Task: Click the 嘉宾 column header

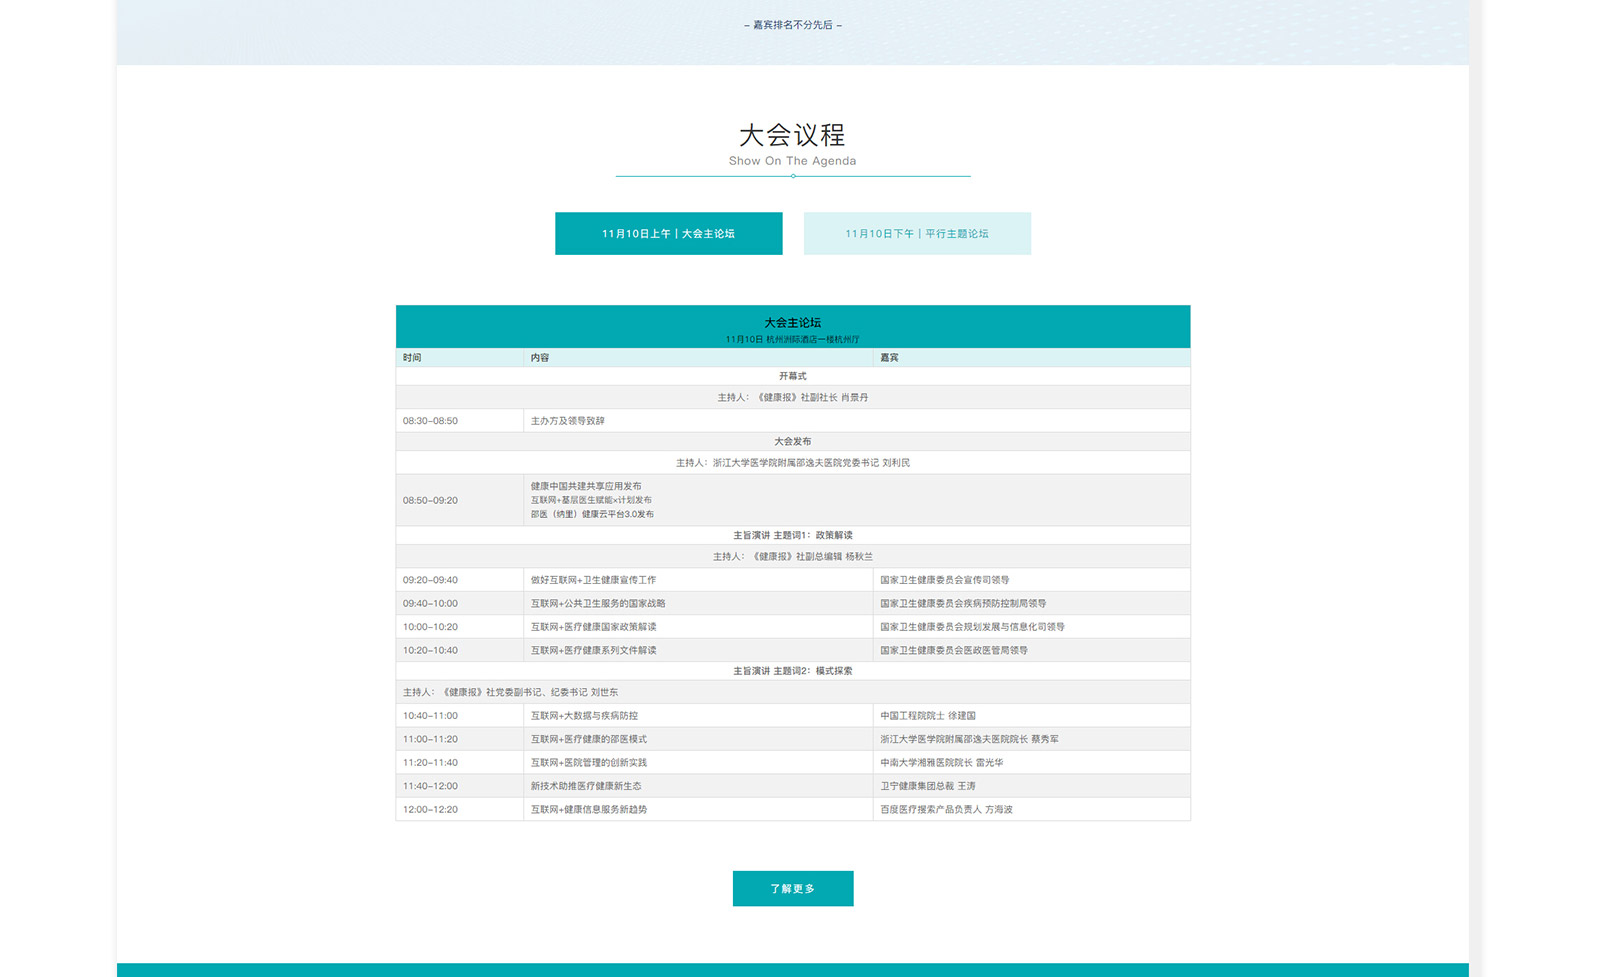Action: click(x=889, y=357)
